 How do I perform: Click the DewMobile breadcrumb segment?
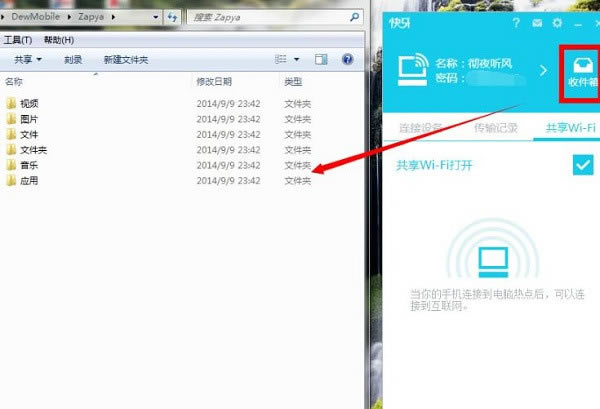36,17
